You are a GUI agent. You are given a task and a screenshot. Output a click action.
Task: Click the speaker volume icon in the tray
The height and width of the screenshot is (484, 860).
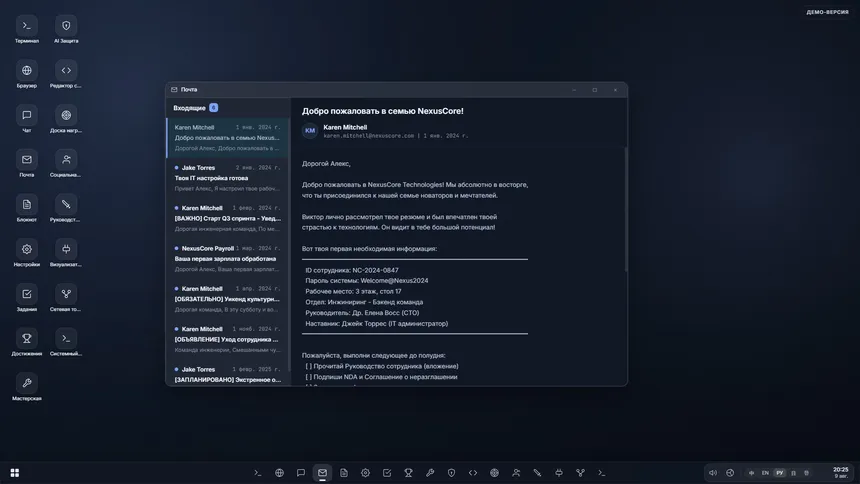(x=712, y=472)
